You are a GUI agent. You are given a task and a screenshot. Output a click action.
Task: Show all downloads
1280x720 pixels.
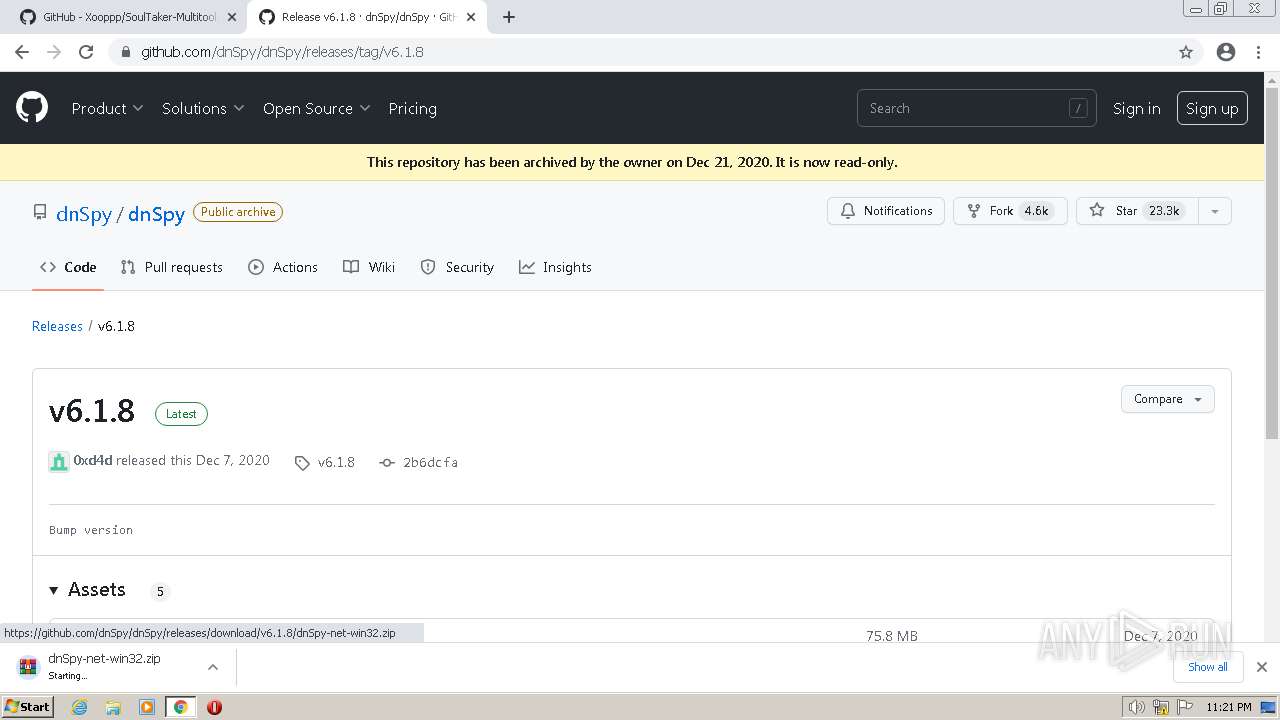click(x=1207, y=667)
